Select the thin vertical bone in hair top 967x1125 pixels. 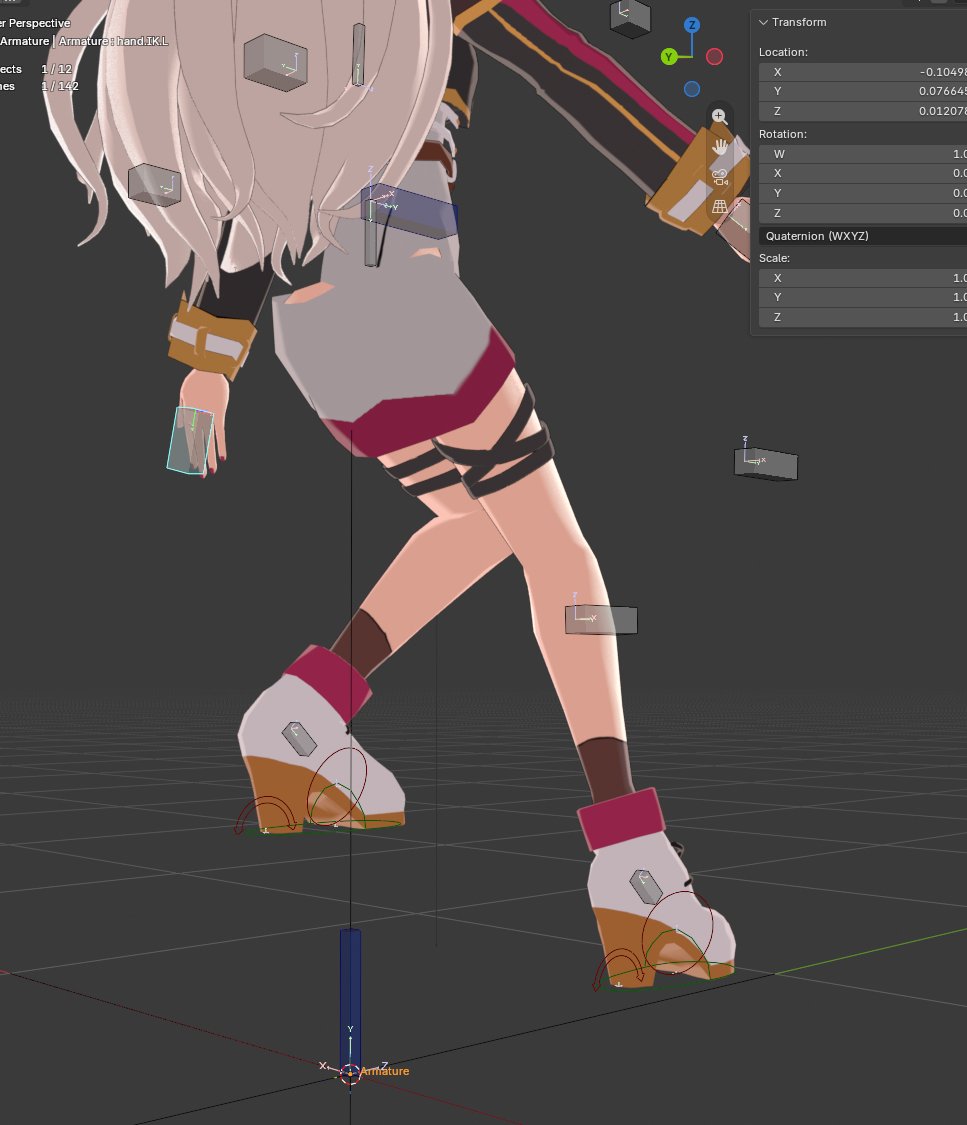359,55
